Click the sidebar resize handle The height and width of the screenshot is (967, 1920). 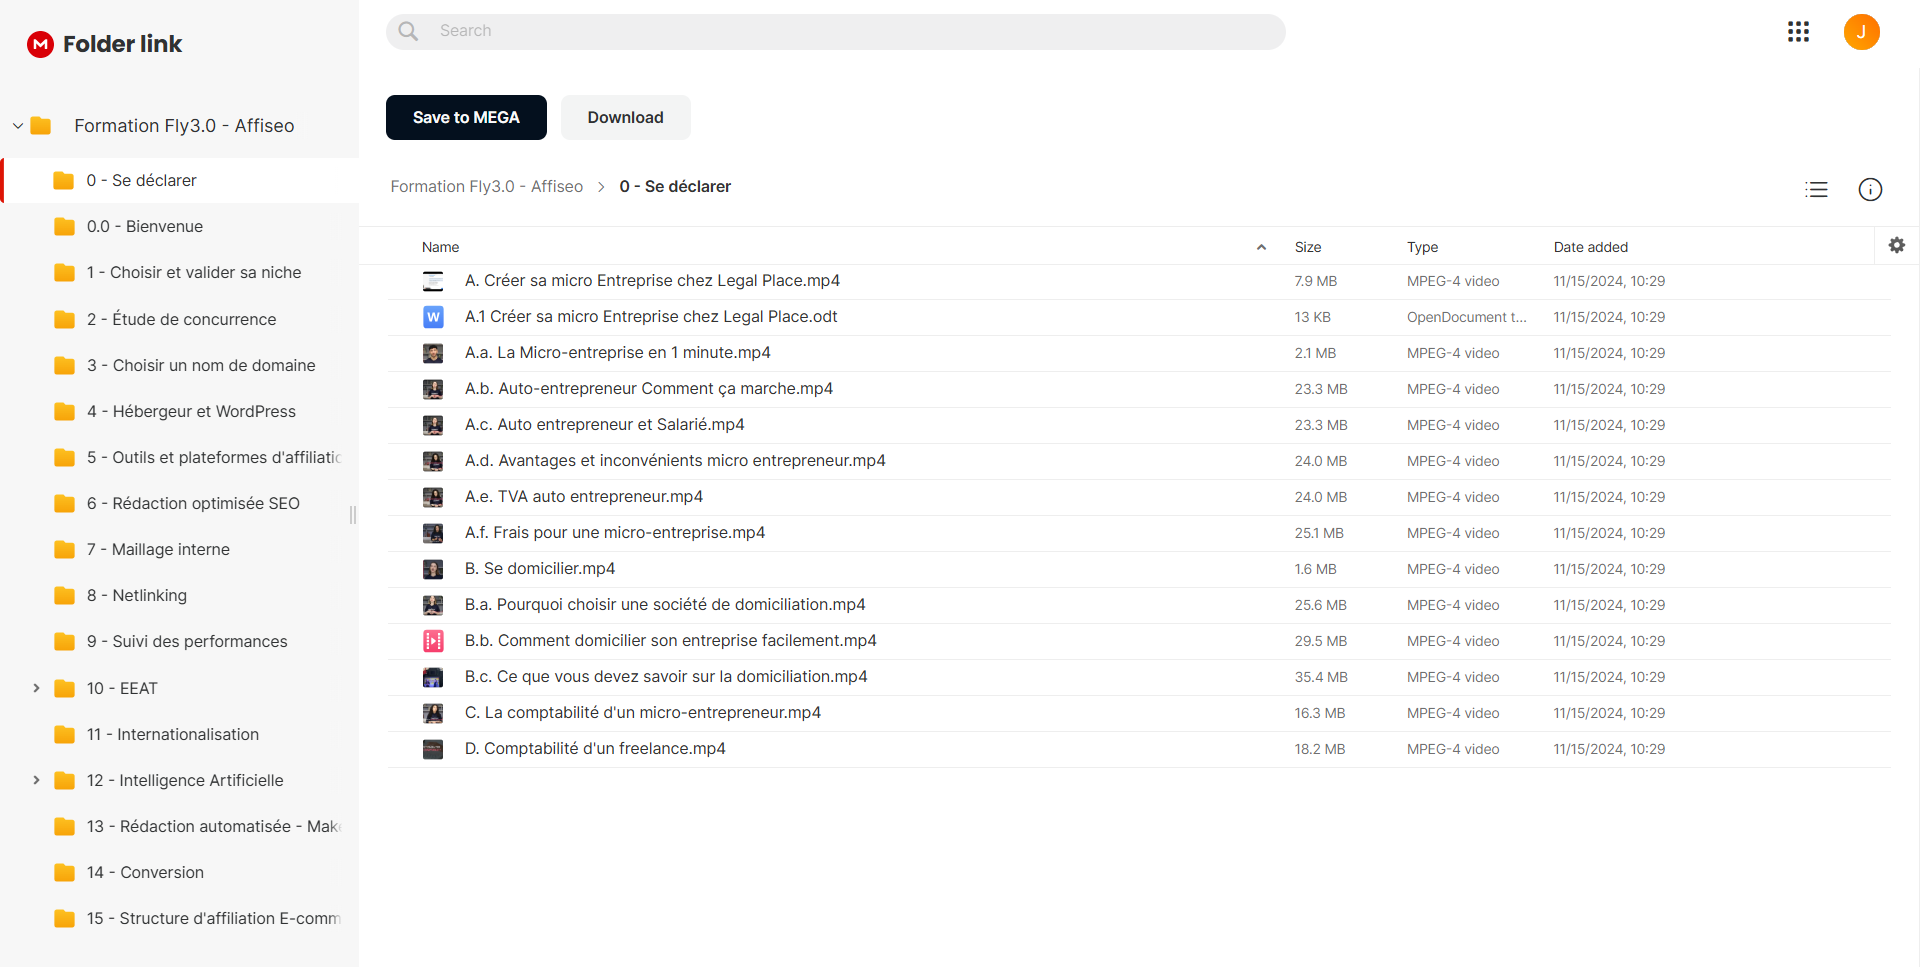[x=353, y=515]
